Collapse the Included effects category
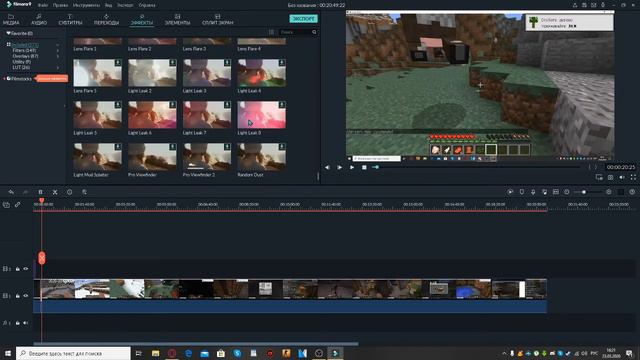Viewport: 640px width, 360px height. [x=58, y=45]
